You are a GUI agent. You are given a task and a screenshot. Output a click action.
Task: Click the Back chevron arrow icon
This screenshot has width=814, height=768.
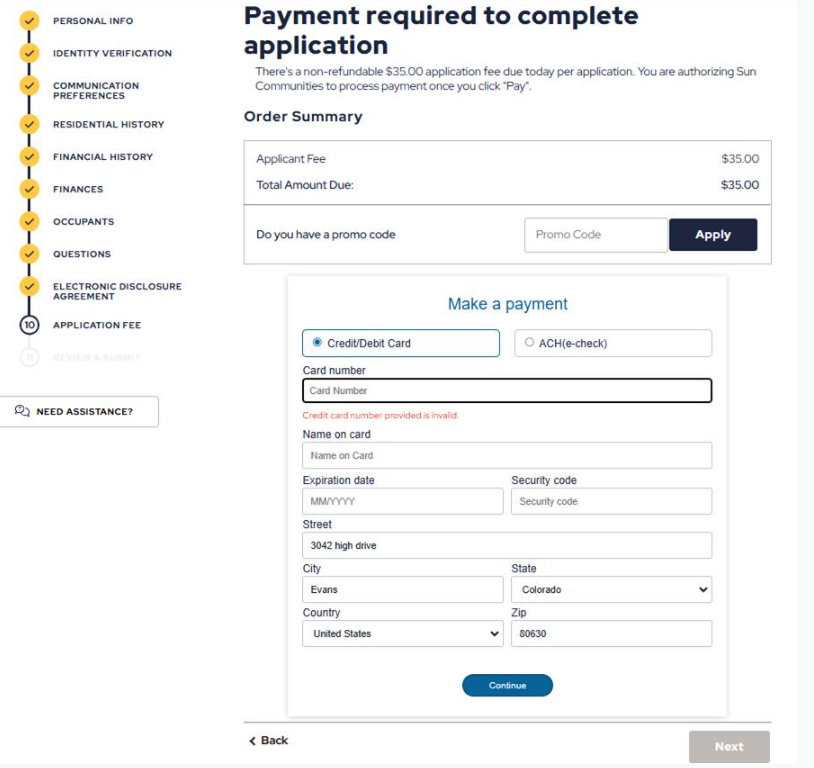tap(252, 740)
